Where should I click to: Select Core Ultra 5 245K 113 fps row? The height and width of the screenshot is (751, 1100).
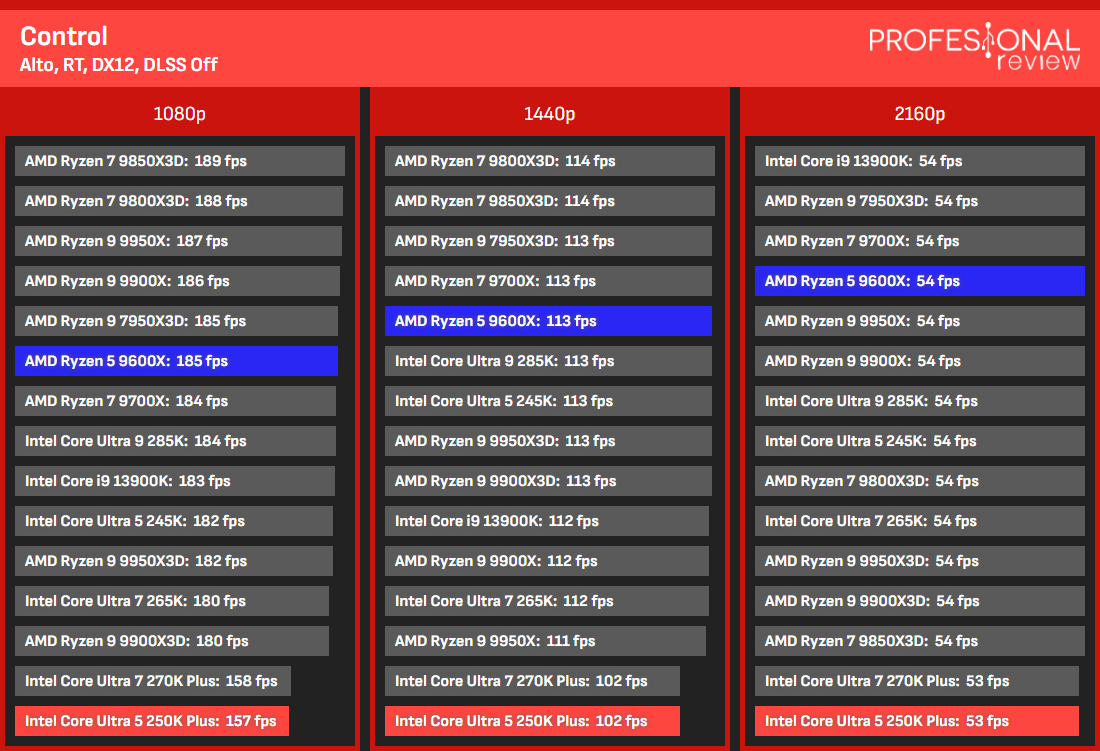click(549, 401)
